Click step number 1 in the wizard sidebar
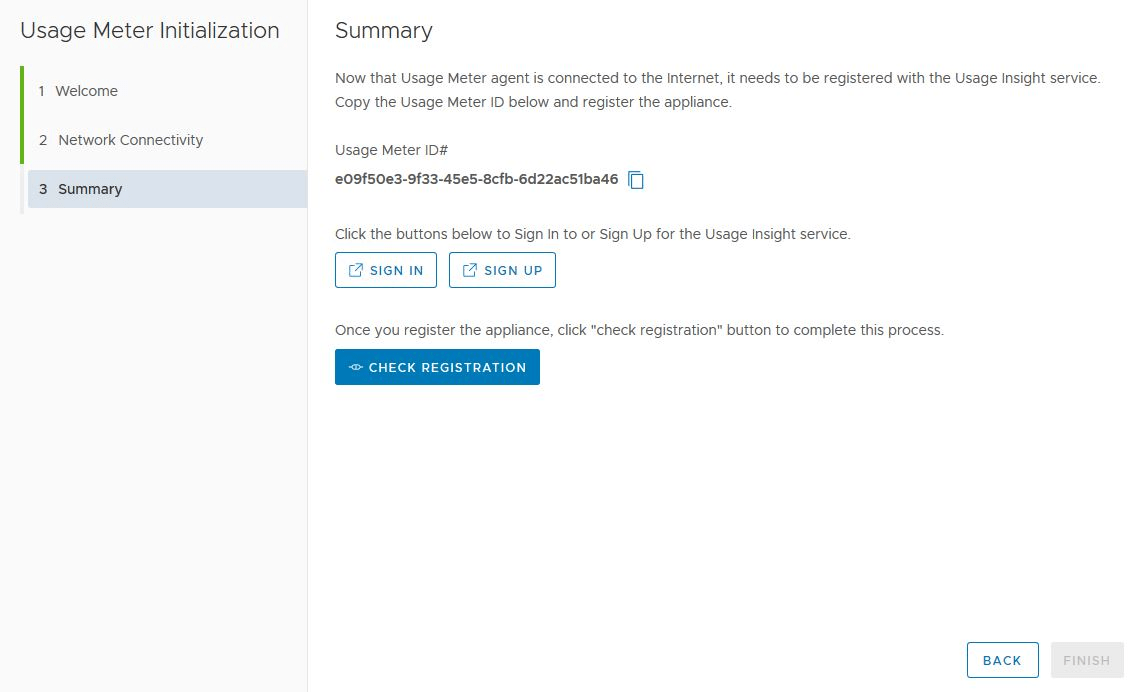 pos(41,91)
